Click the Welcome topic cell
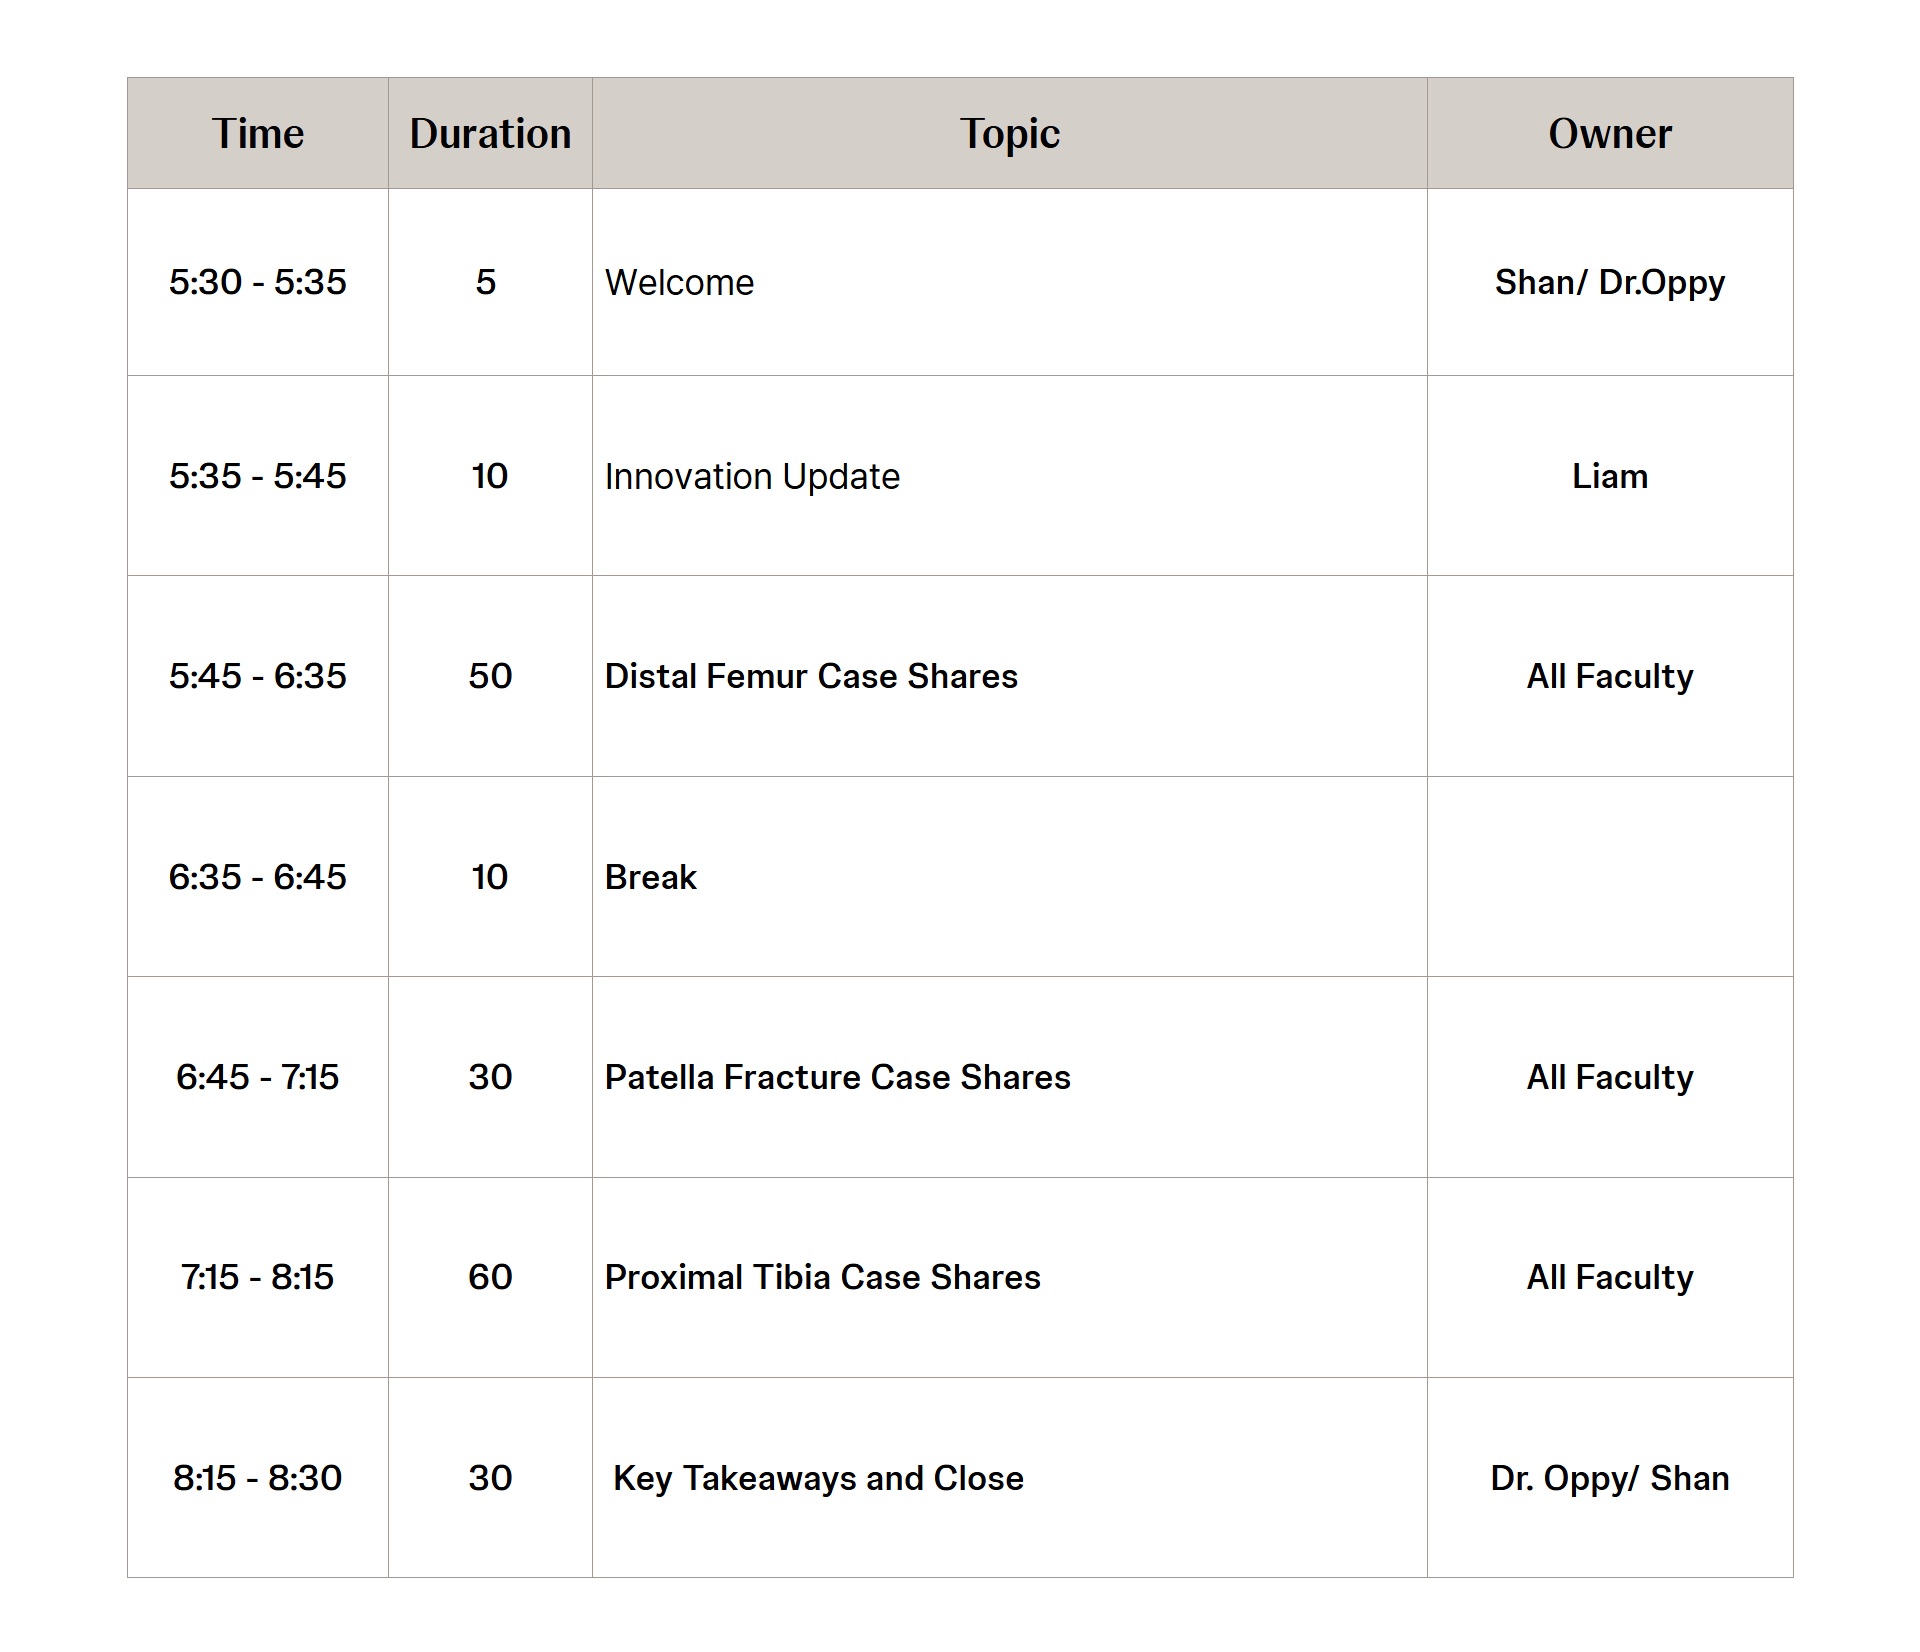Screen dimensions: 1920x1652 pyautogui.click(x=680, y=283)
